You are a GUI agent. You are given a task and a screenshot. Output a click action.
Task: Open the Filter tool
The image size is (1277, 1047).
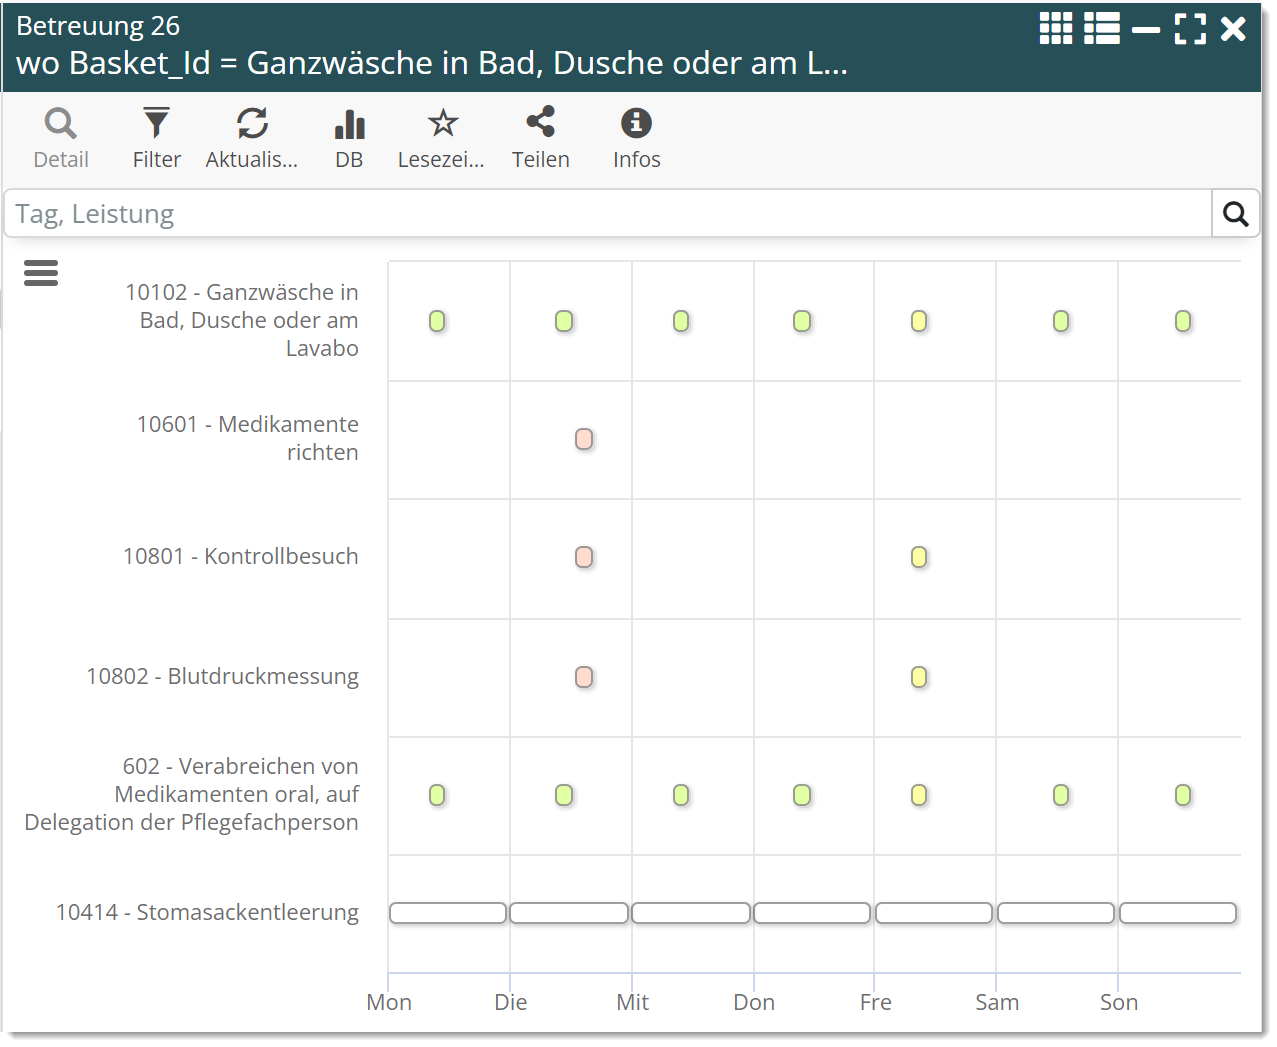coord(156,138)
